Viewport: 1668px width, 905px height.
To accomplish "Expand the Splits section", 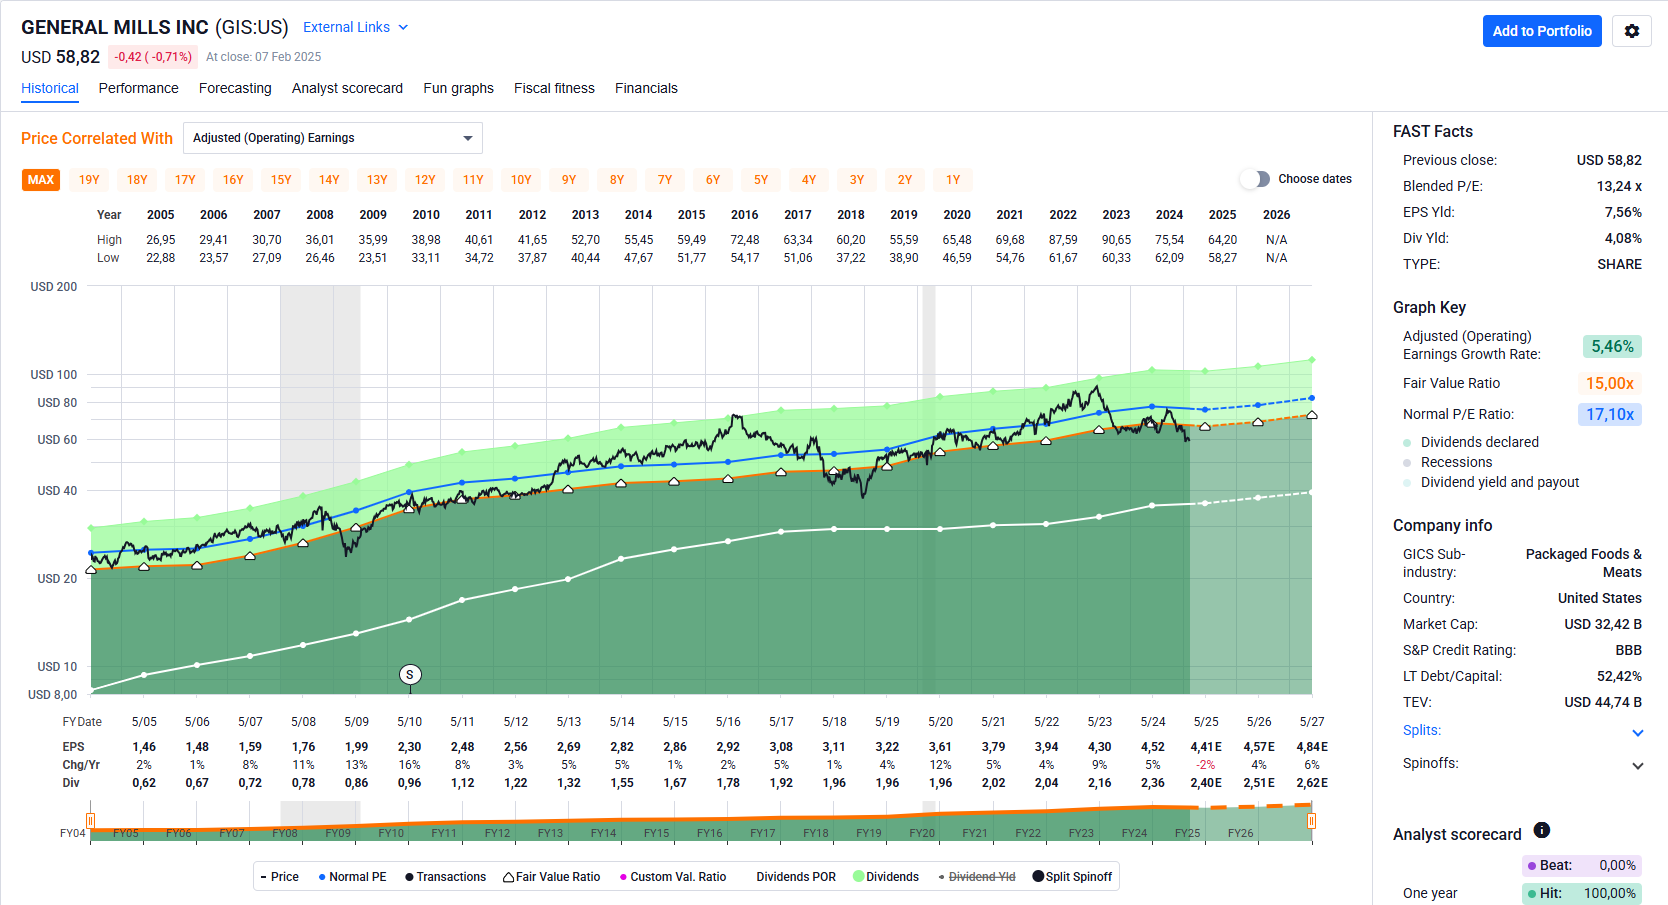I will click(x=1637, y=733).
